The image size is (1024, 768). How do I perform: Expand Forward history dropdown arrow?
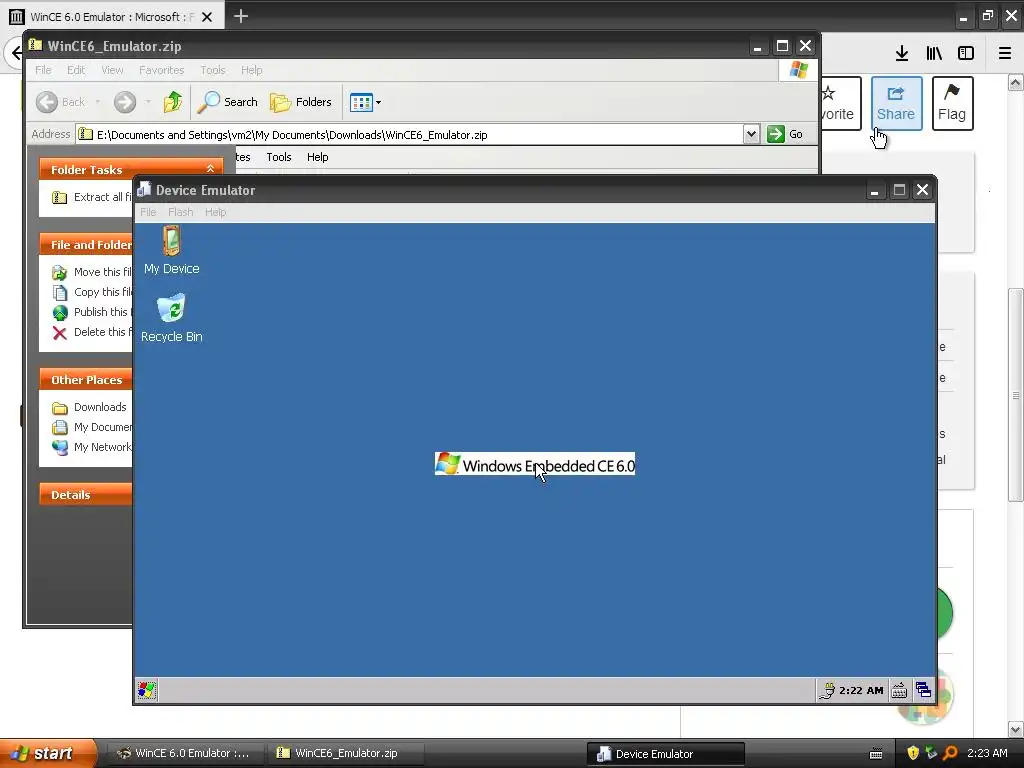(x=148, y=102)
